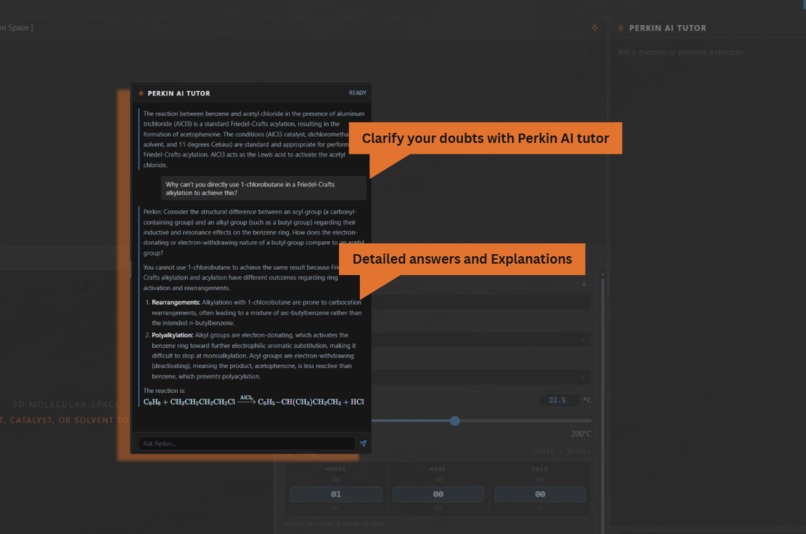
Task: Click the 22.5 temperature value box
Action: 557,400
